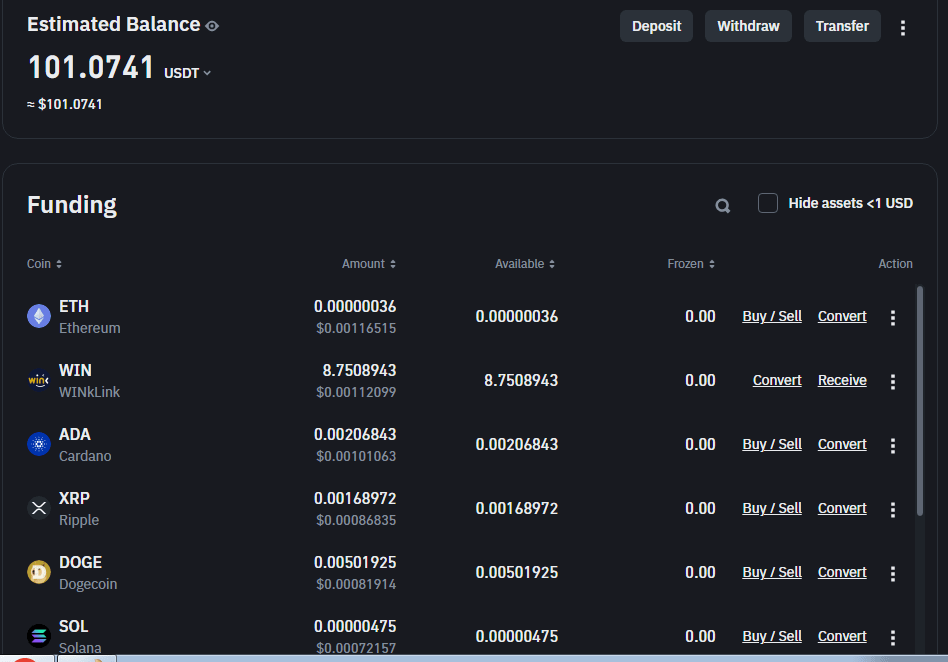
Task: Select the WIN available value 8.7508943
Action: click(x=521, y=380)
